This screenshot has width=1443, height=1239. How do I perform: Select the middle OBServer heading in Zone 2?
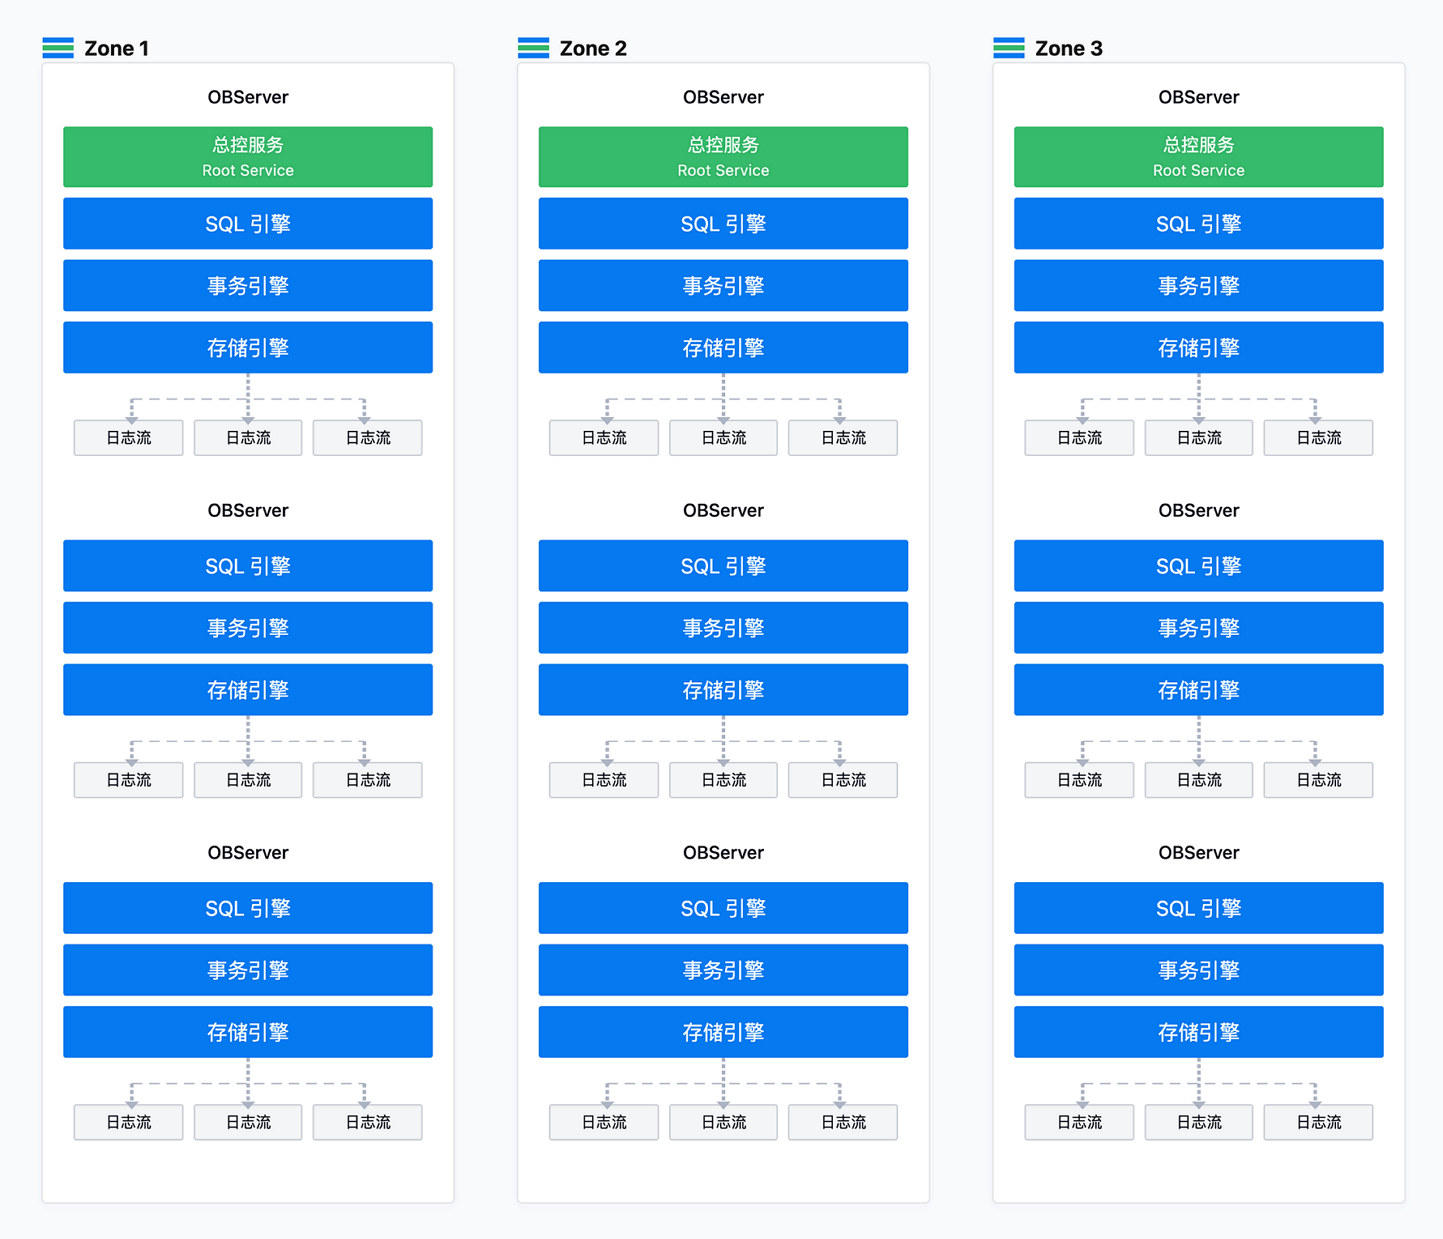[723, 510]
